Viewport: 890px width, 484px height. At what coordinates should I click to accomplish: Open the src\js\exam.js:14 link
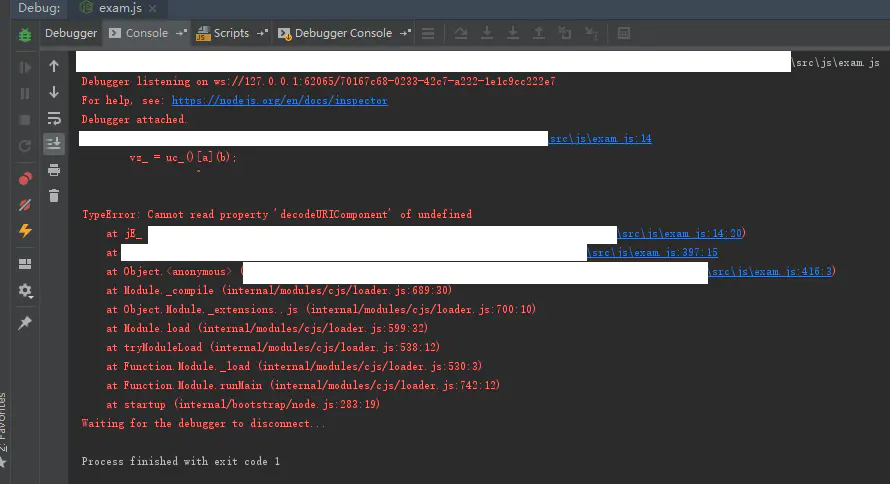click(601, 138)
